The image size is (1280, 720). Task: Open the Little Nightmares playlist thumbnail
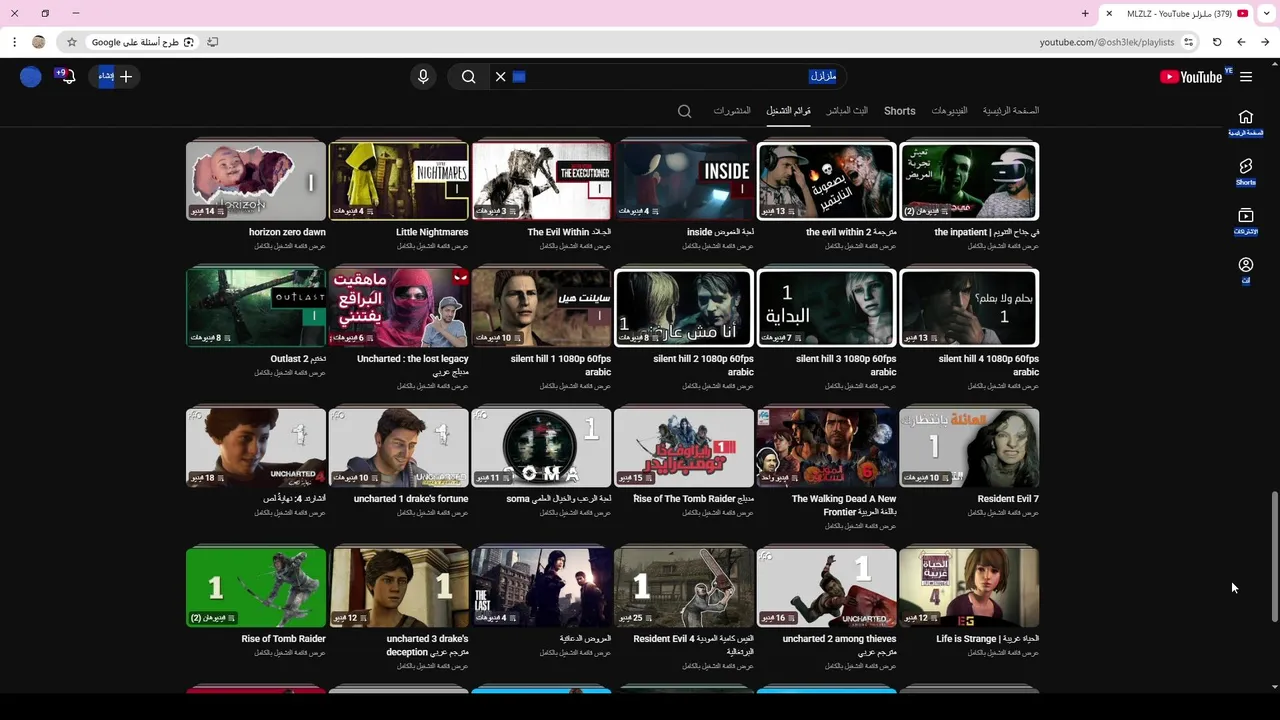point(399,180)
